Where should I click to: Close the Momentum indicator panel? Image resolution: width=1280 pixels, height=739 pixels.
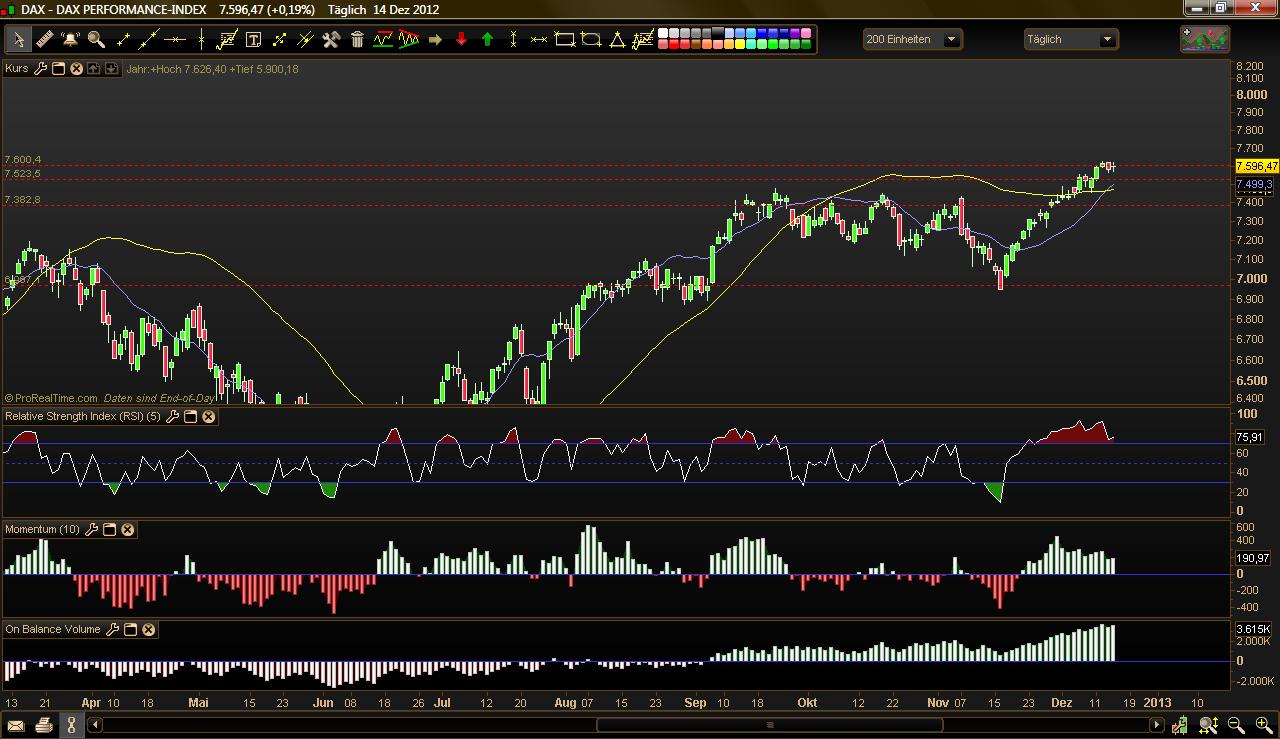(128, 529)
